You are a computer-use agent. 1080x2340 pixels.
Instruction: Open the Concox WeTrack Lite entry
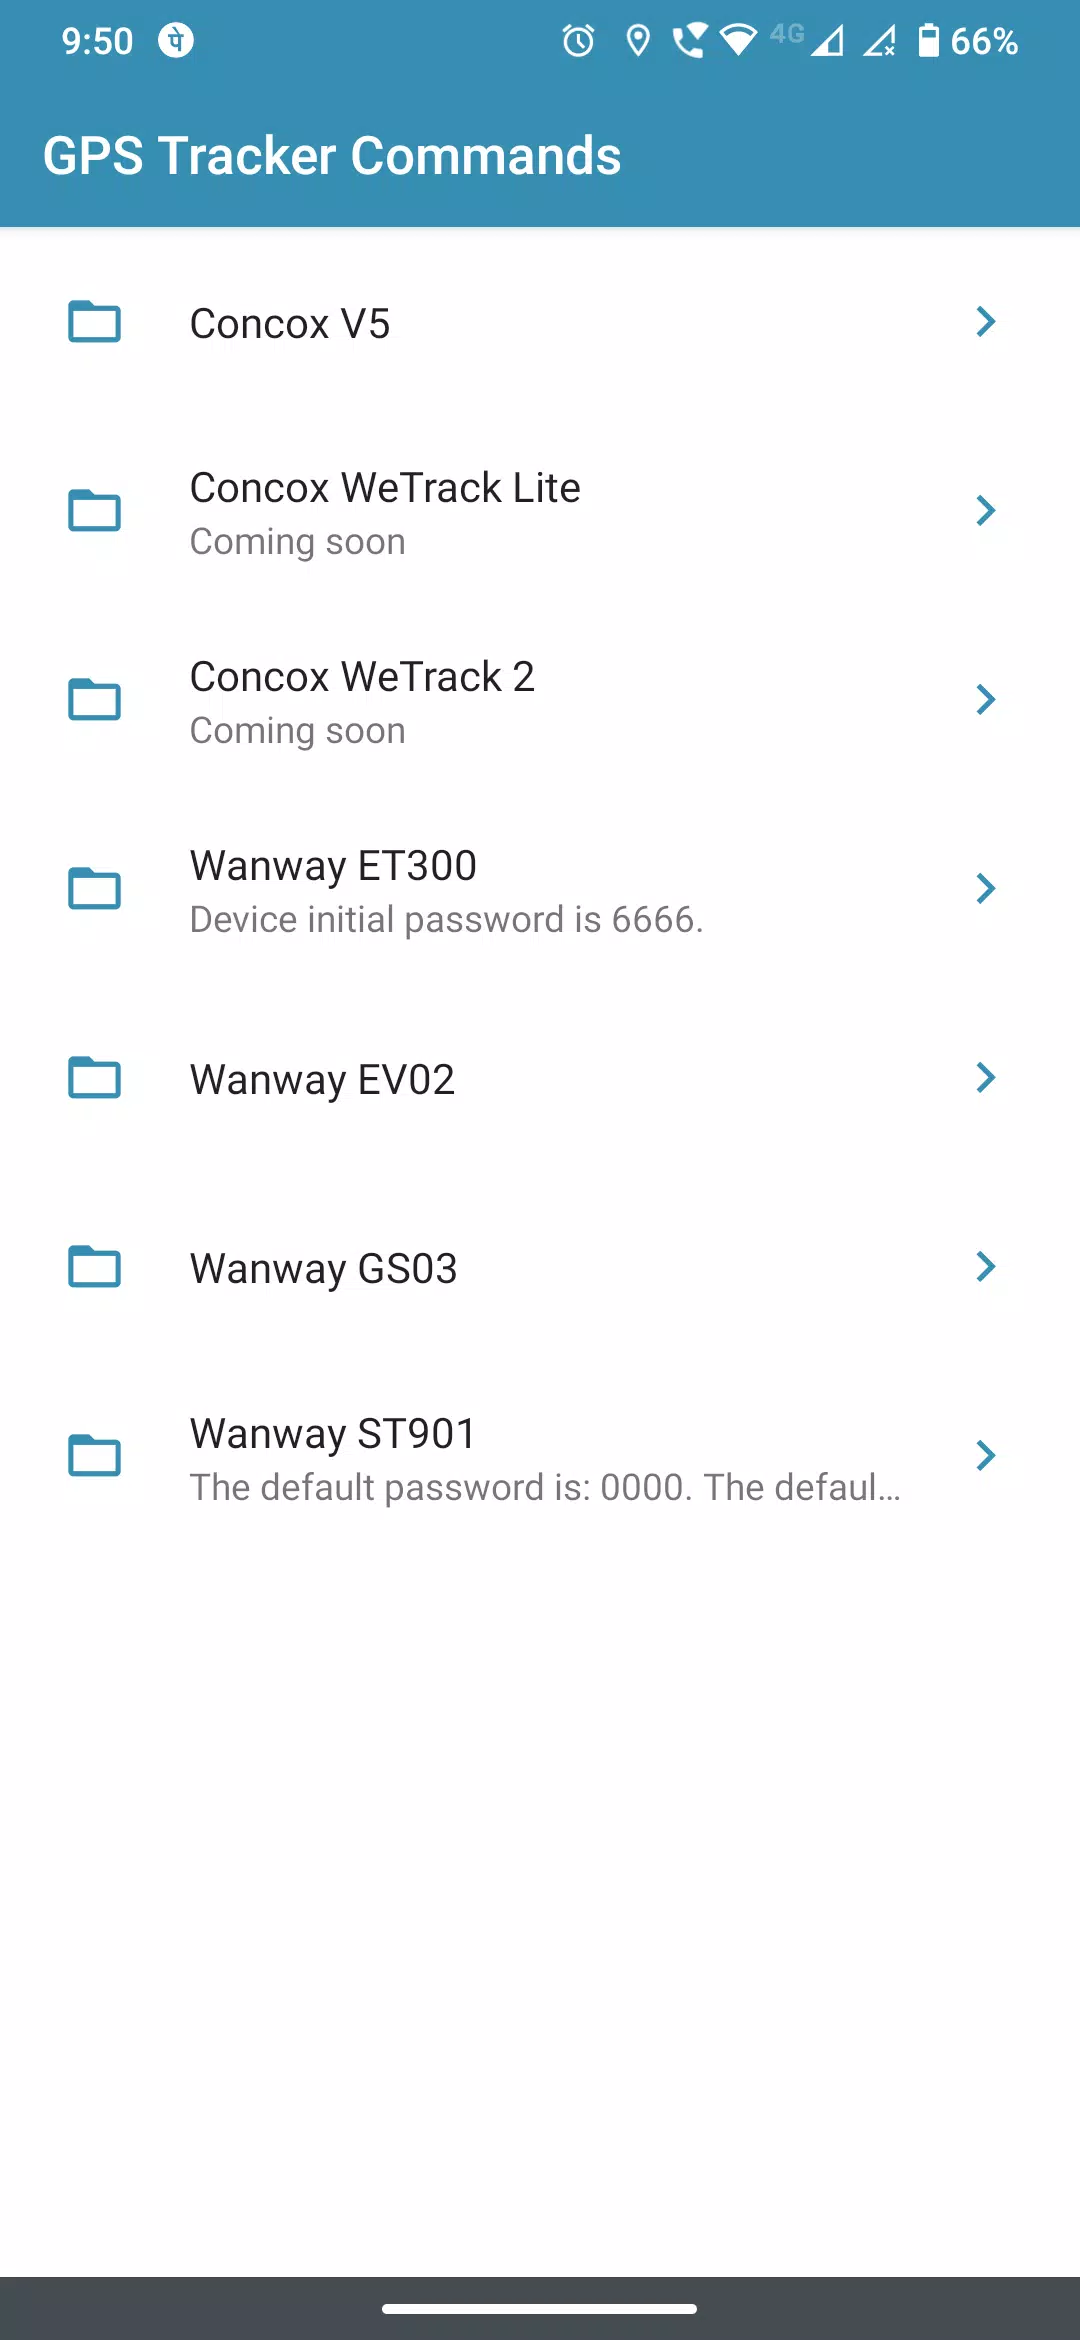[540, 511]
